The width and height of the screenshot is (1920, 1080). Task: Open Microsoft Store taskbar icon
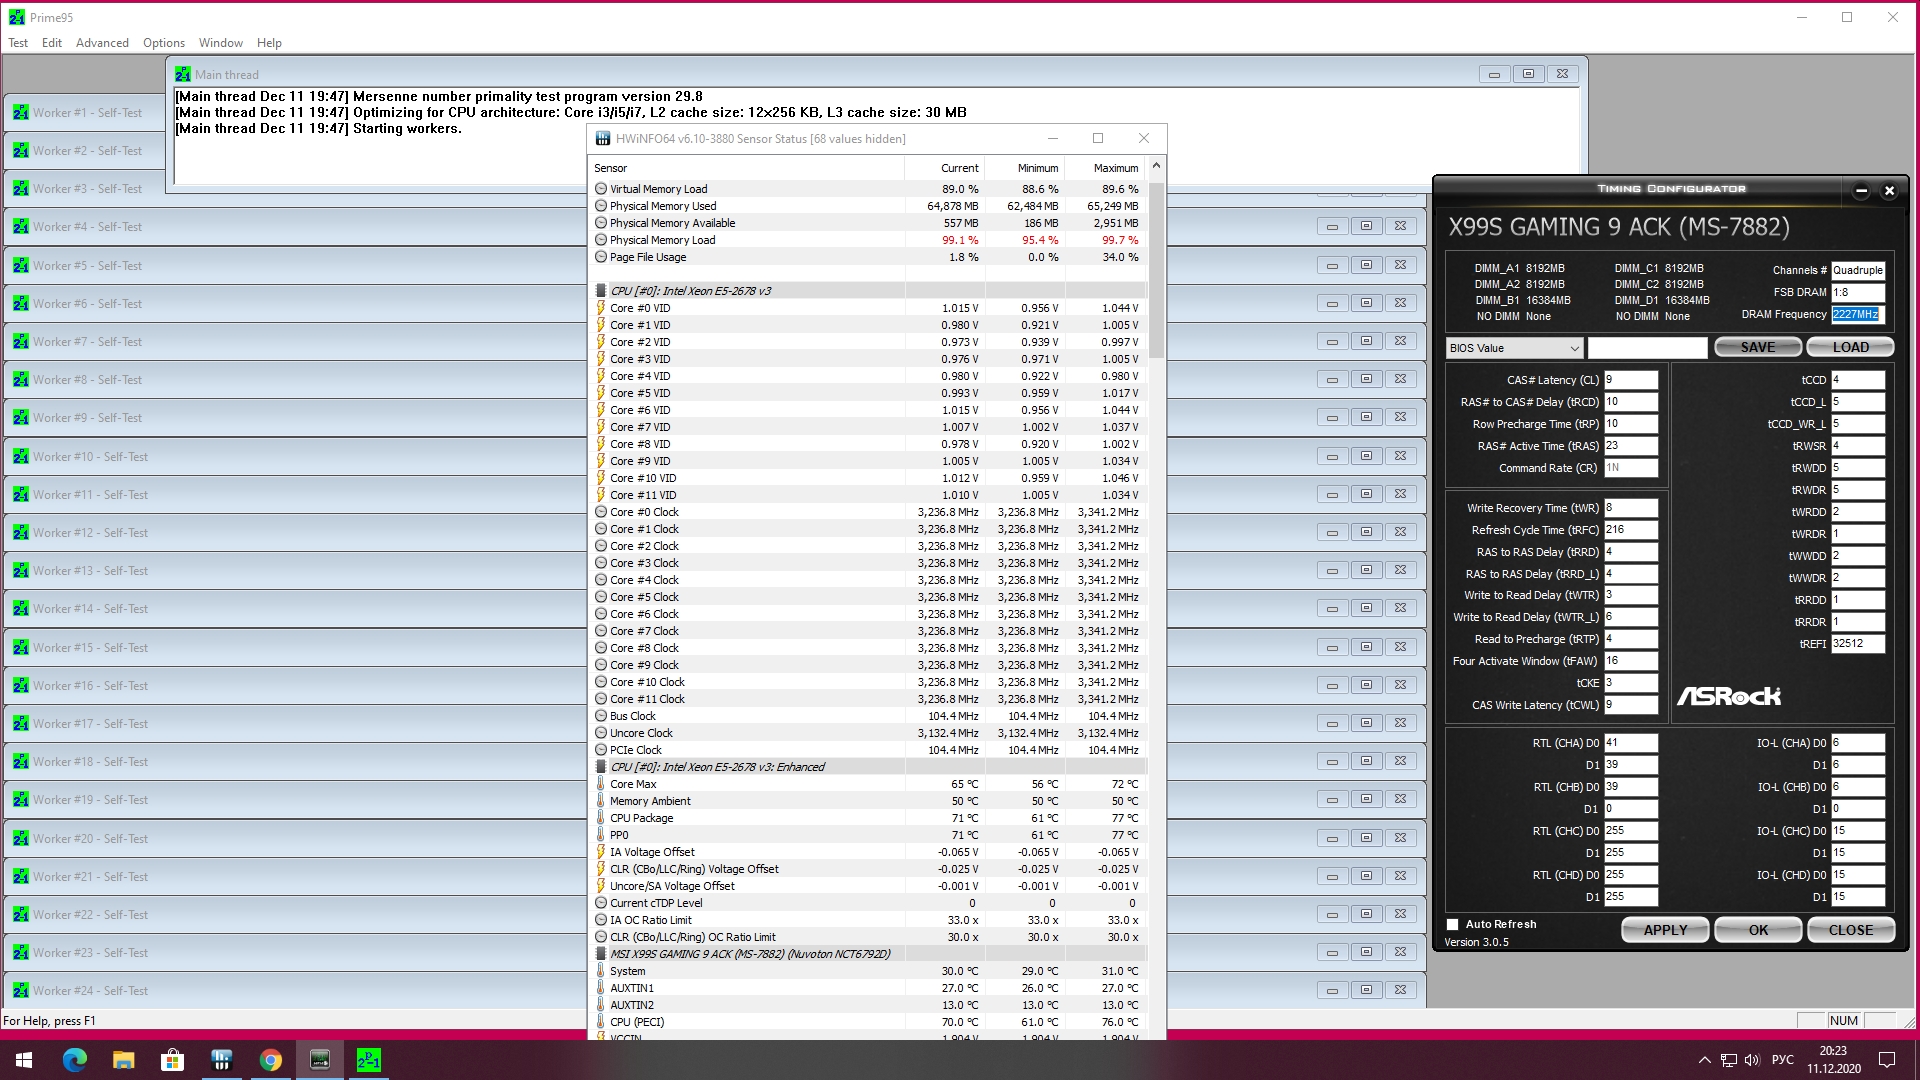point(173,1060)
